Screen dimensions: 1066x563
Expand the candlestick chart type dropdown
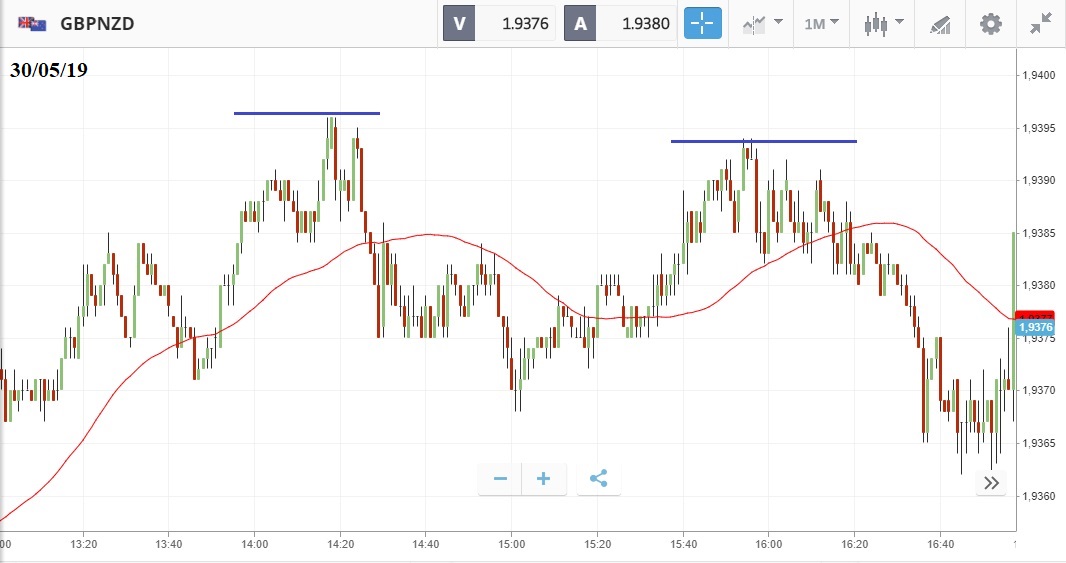(884, 23)
